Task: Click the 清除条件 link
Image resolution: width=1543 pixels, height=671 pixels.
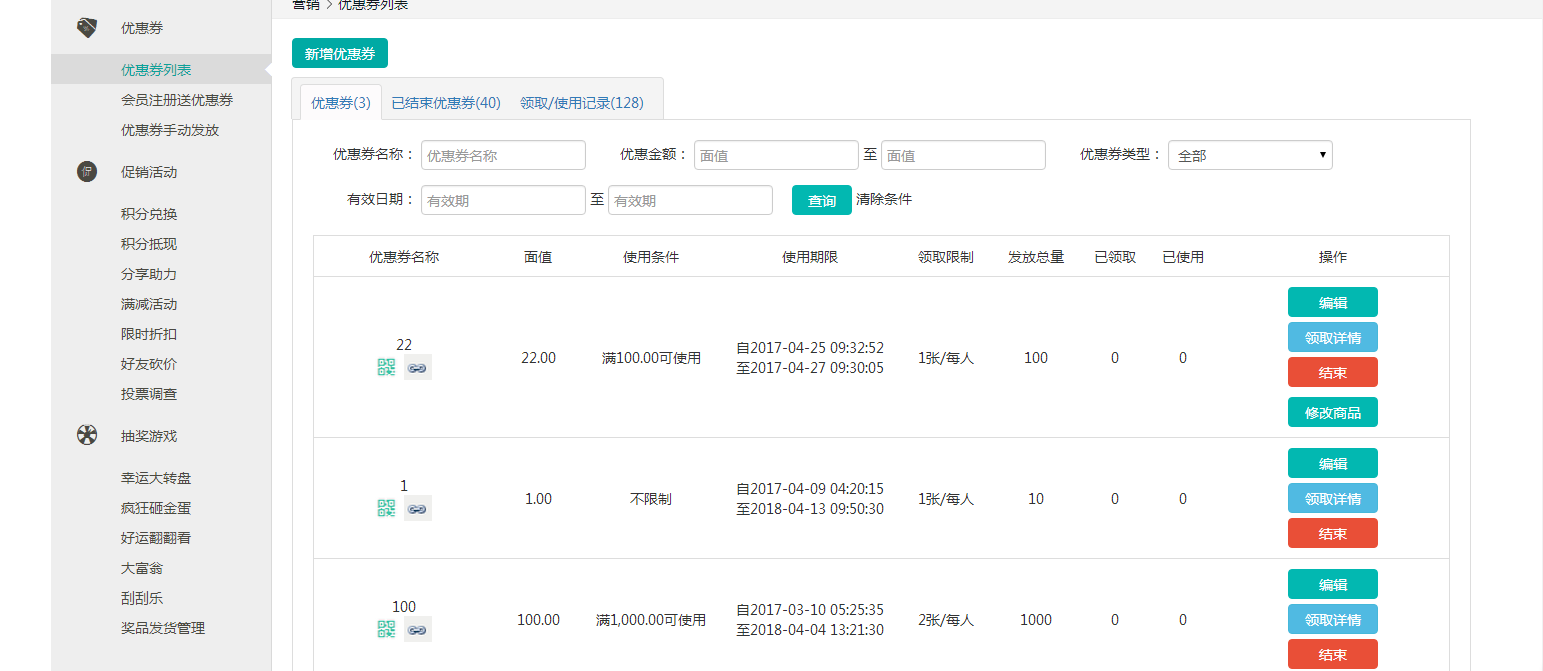Action: (884, 199)
